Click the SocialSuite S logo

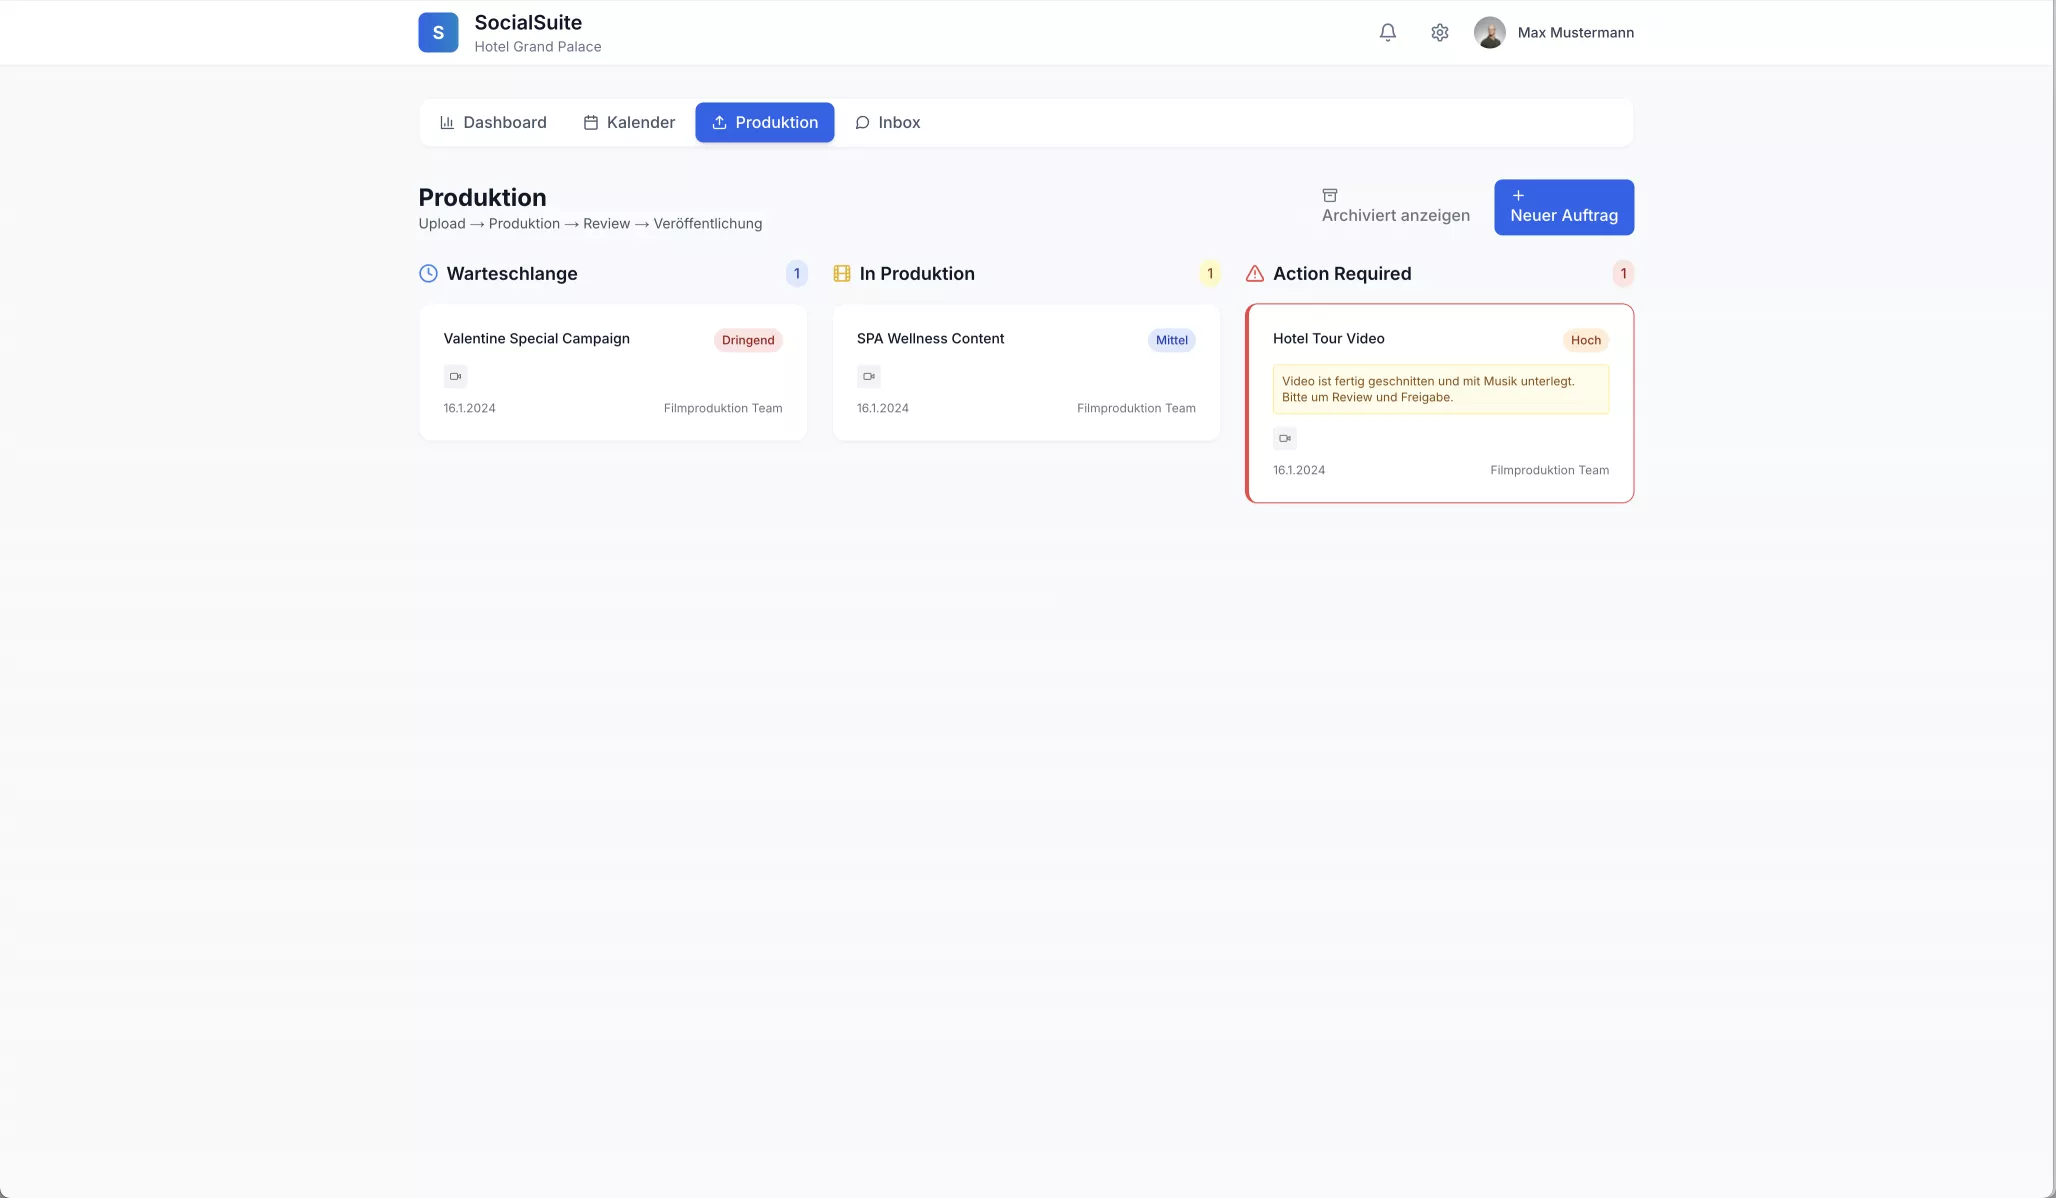tap(438, 32)
